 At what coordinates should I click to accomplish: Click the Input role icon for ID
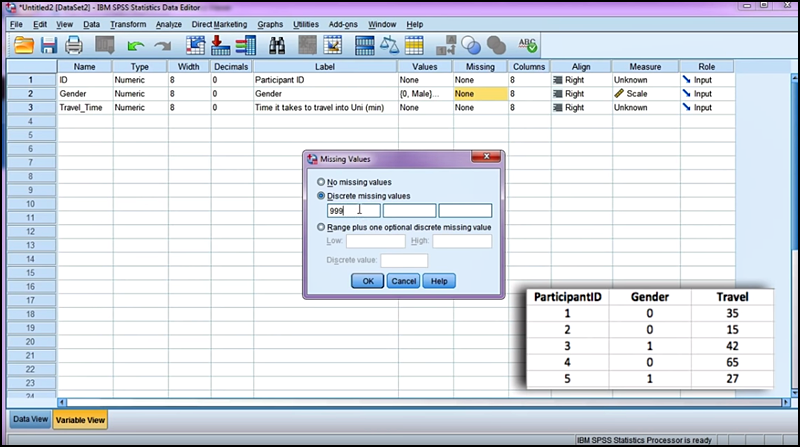point(686,80)
